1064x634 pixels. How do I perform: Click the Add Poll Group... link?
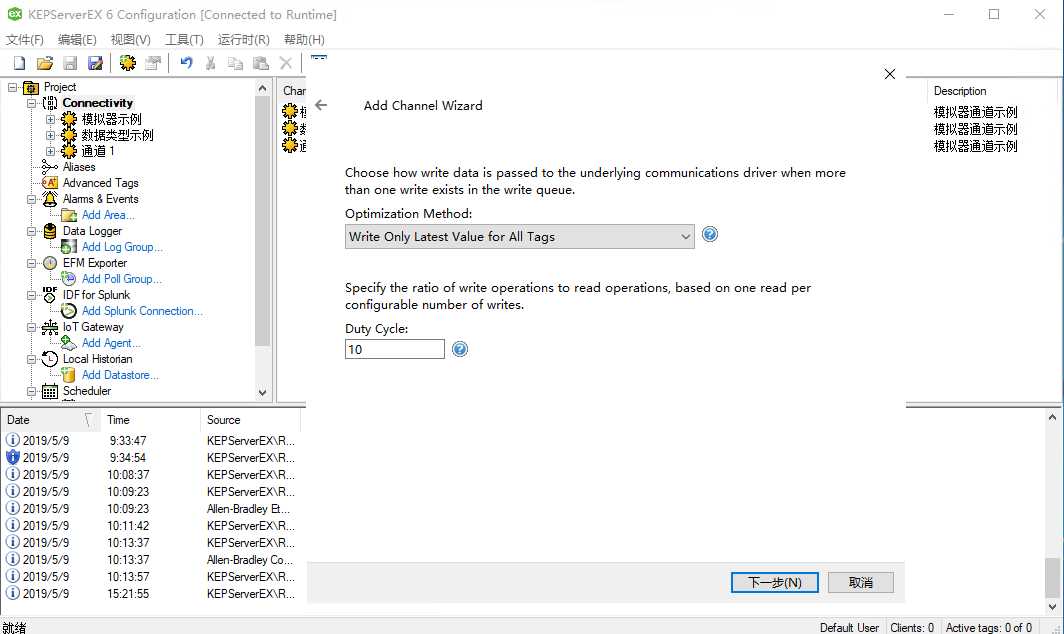point(121,279)
